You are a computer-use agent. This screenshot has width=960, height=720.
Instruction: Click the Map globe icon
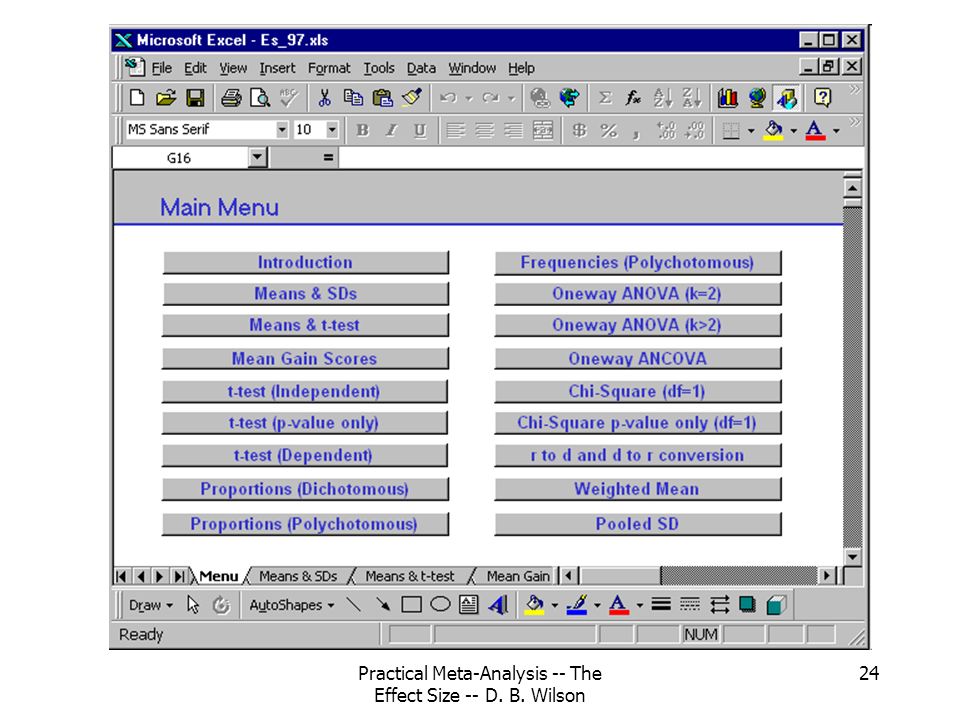tap(757, 98)
